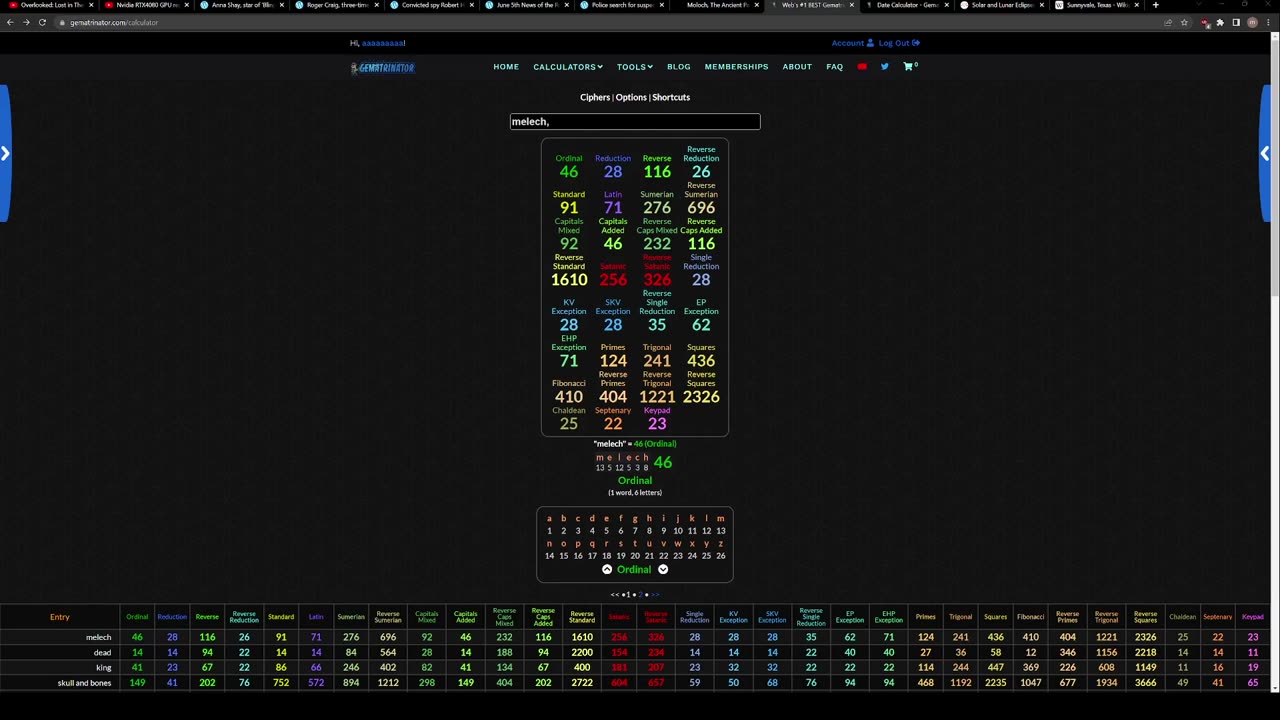Open the ABOUT page
The image size is (1280, 720).
click(797, 67)
